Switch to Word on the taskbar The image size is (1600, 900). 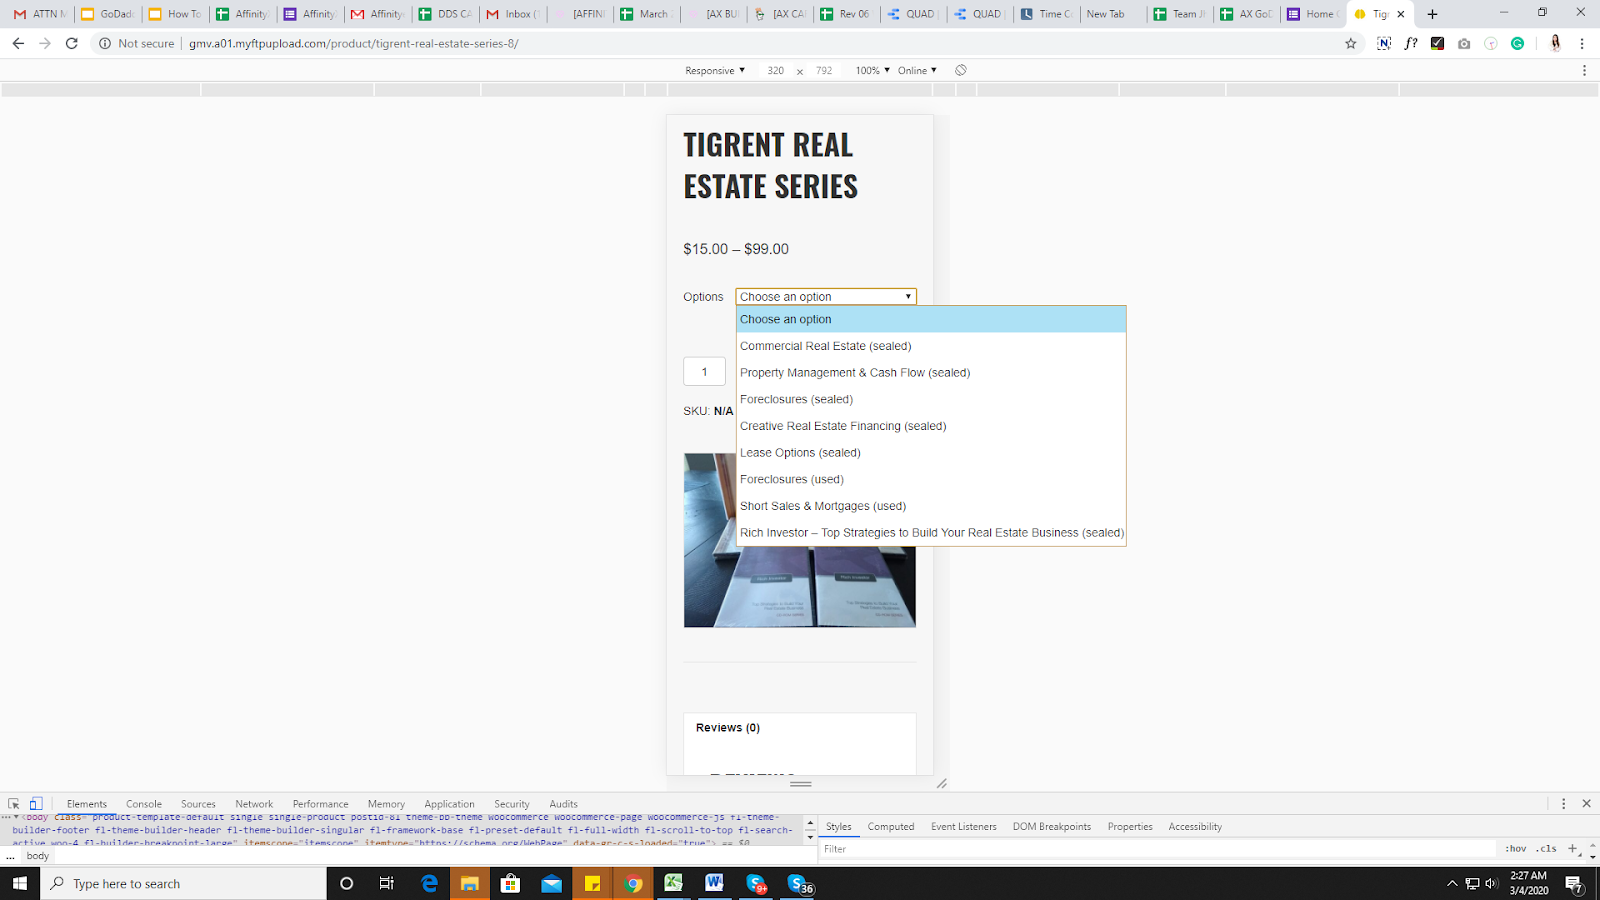[714, 883]
